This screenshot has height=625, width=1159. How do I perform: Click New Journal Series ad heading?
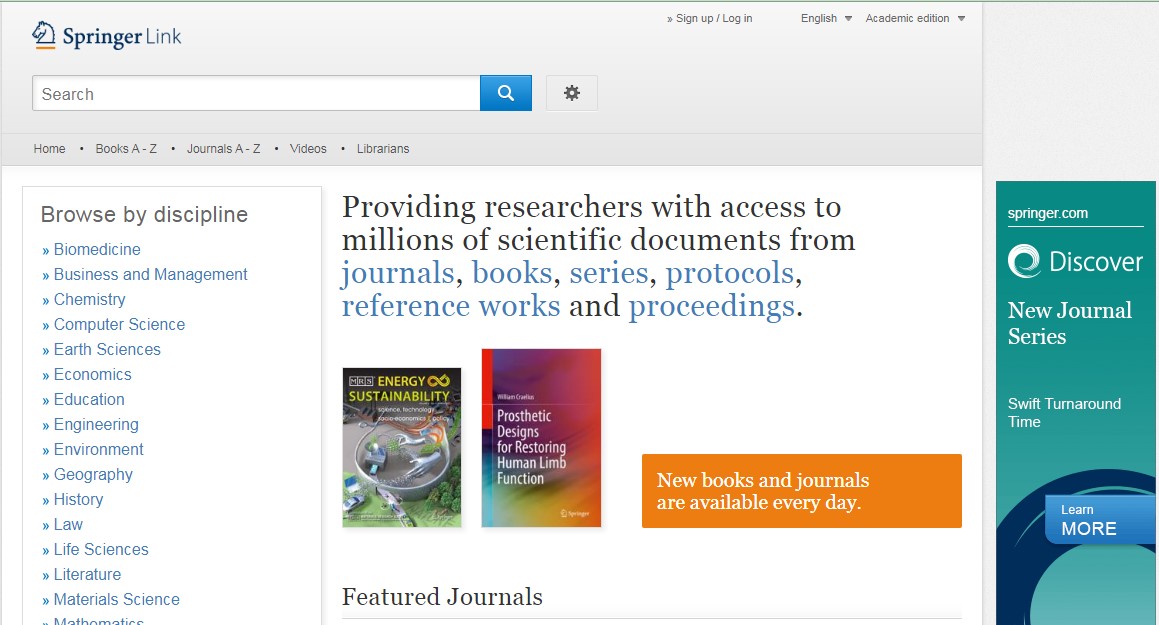coord(1070,324)
